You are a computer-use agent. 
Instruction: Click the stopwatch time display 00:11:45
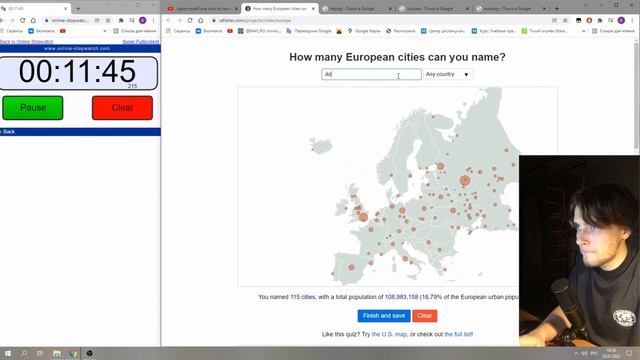tap(78, 72)
